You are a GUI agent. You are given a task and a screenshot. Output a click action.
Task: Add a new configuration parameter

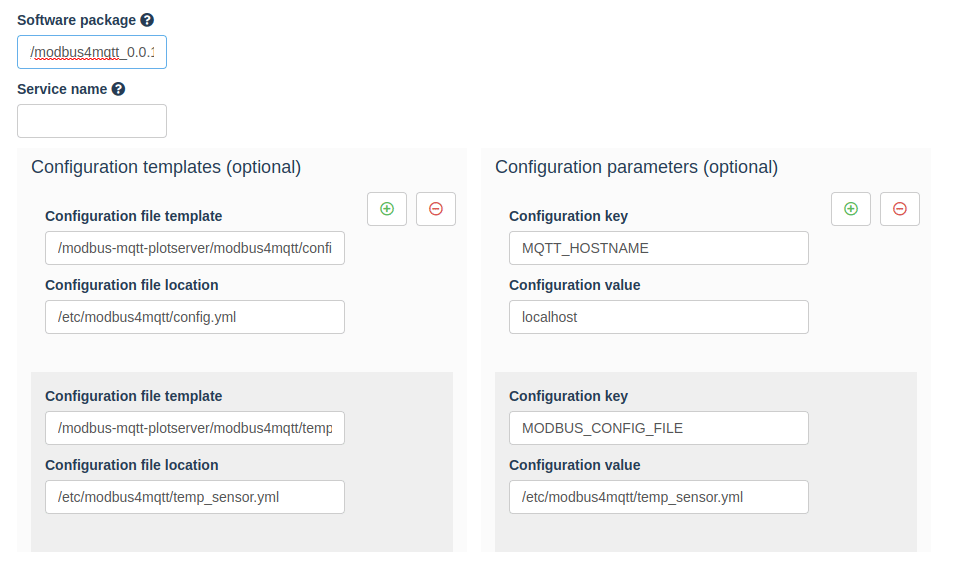point(851,208)
